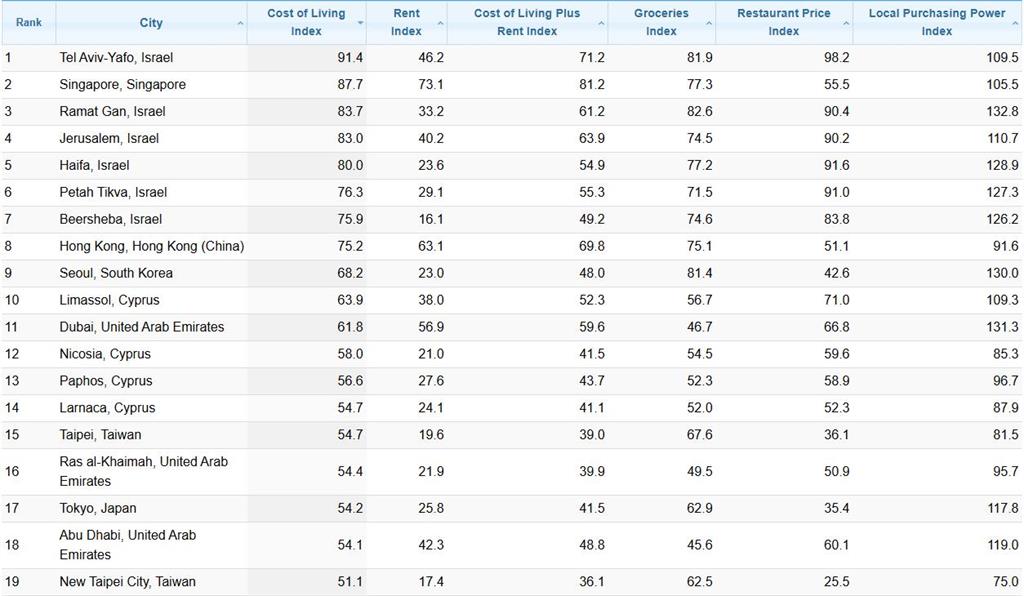Click the Groceries Index sort arrow
Viewport: 1024px width, 596px height.
coord(709,23)
